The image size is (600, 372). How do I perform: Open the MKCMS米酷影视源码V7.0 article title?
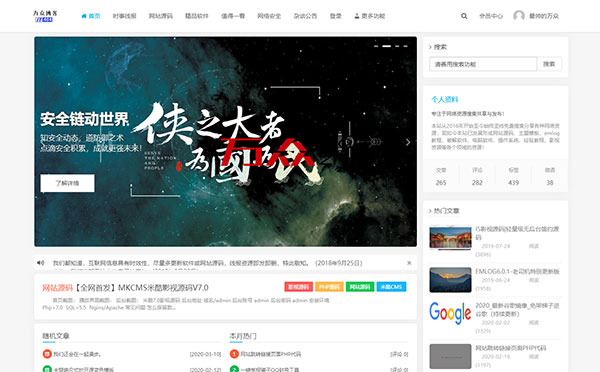click(x=141, y=287)
